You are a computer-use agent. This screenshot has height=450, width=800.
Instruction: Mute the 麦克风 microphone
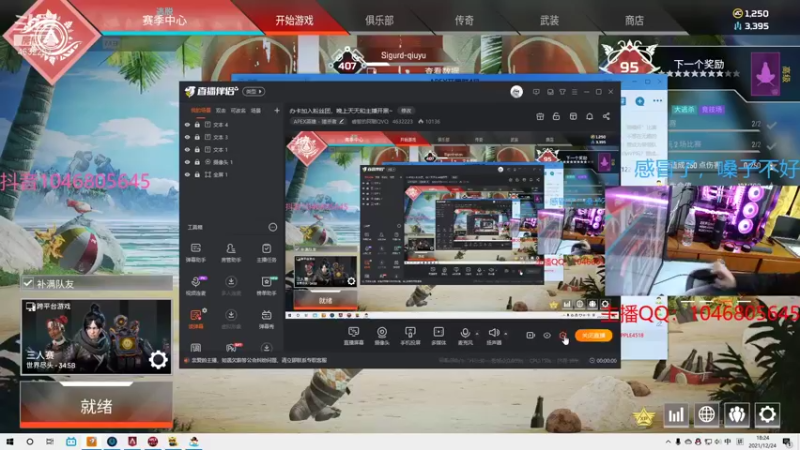pyautogui.click(x=465, y=335)
